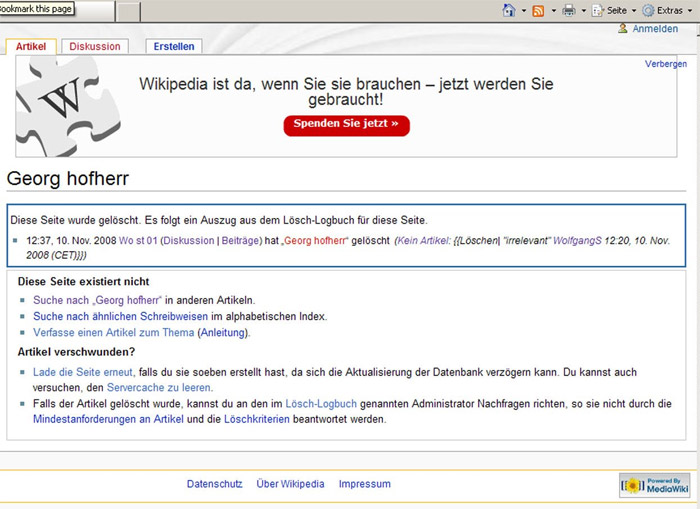
Task: Open the Lösch-Logbuch link
Action: click(x=321, y=404)
